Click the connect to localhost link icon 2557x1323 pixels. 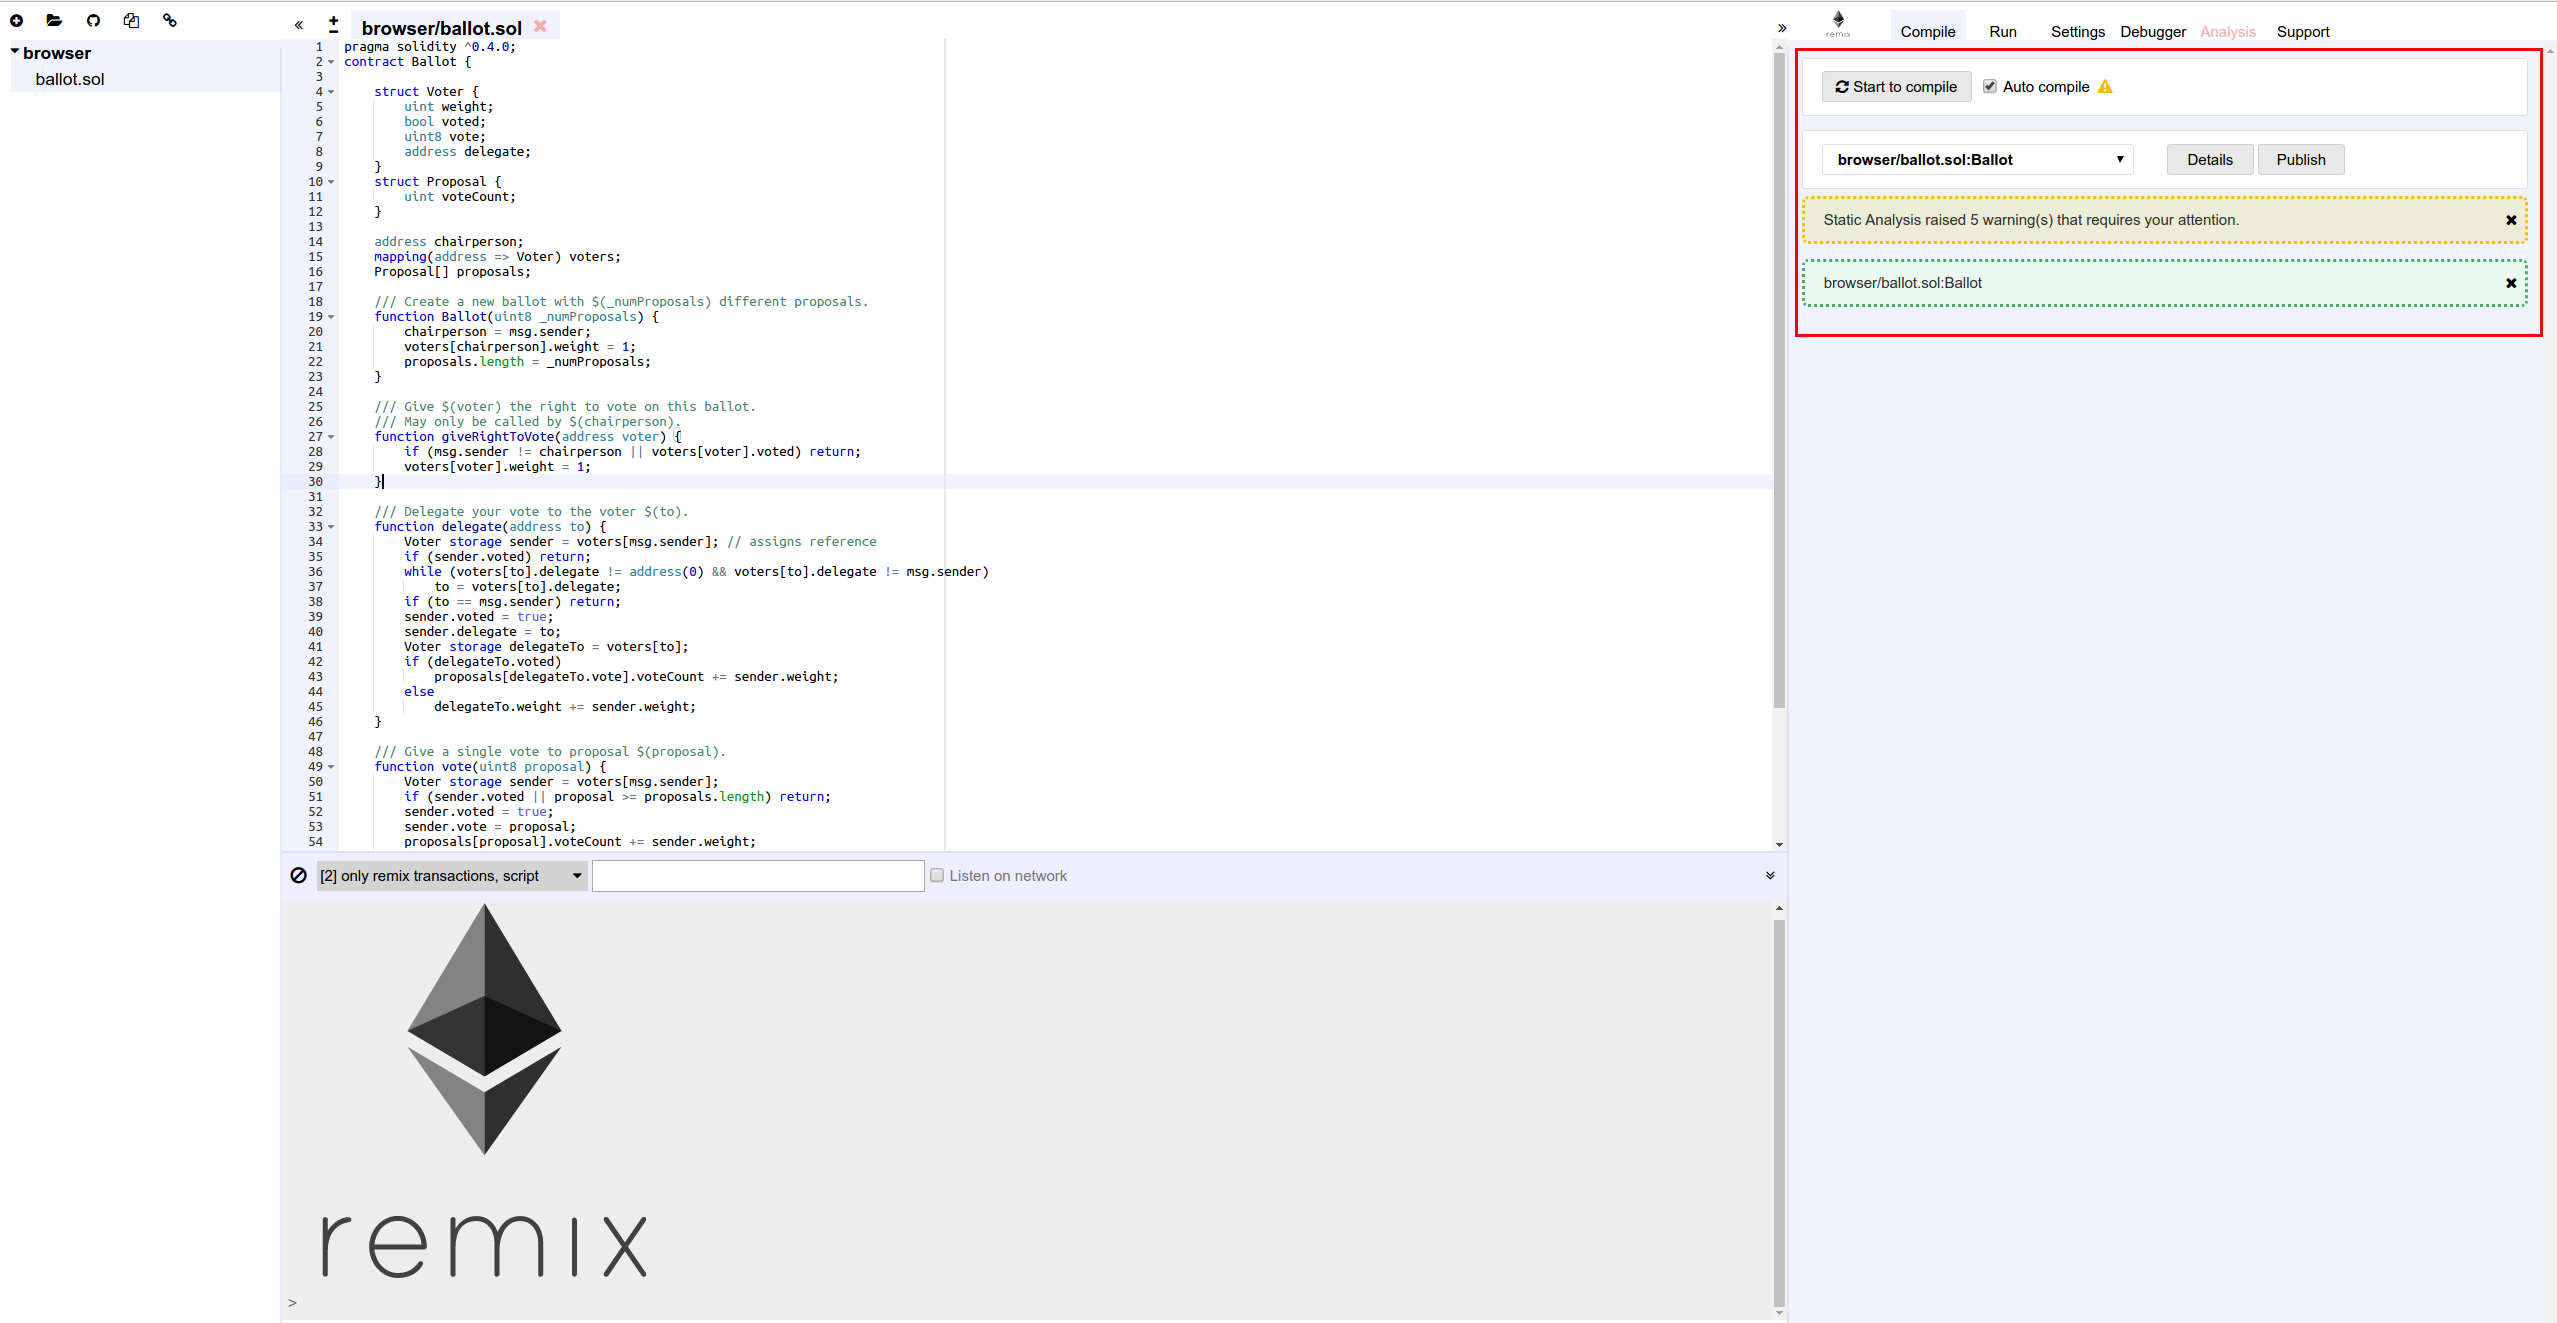tap(170, 20)
